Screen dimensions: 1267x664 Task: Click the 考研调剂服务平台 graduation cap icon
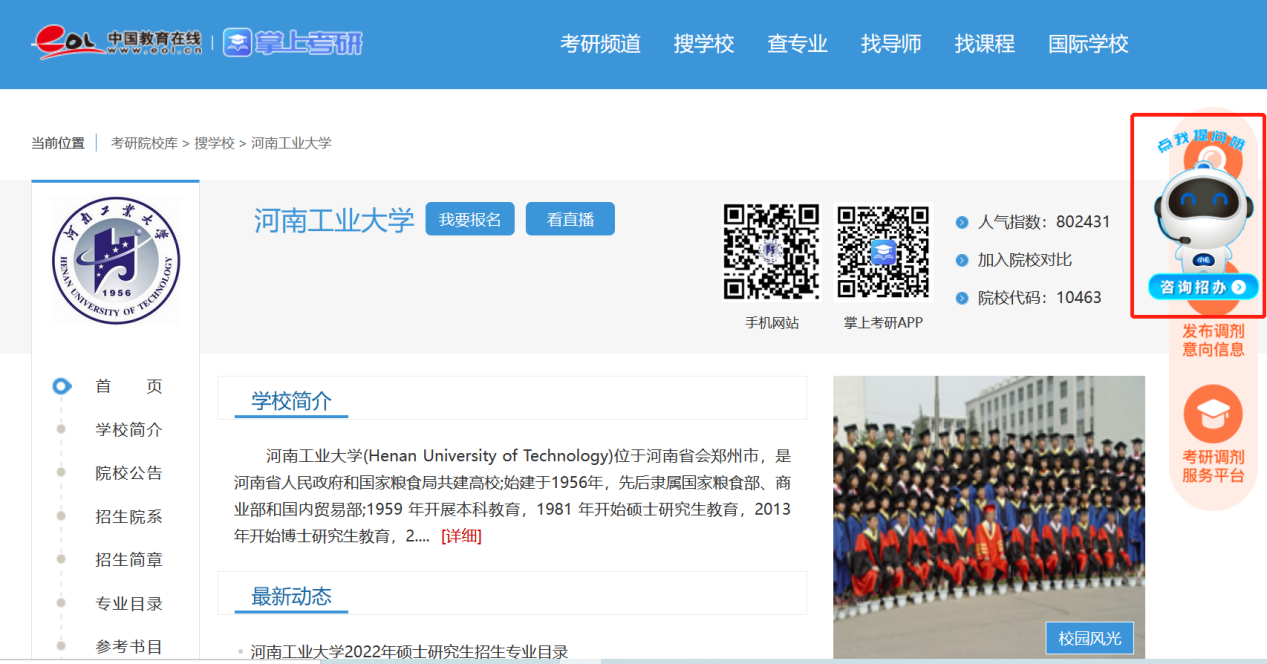(1212, 414)
